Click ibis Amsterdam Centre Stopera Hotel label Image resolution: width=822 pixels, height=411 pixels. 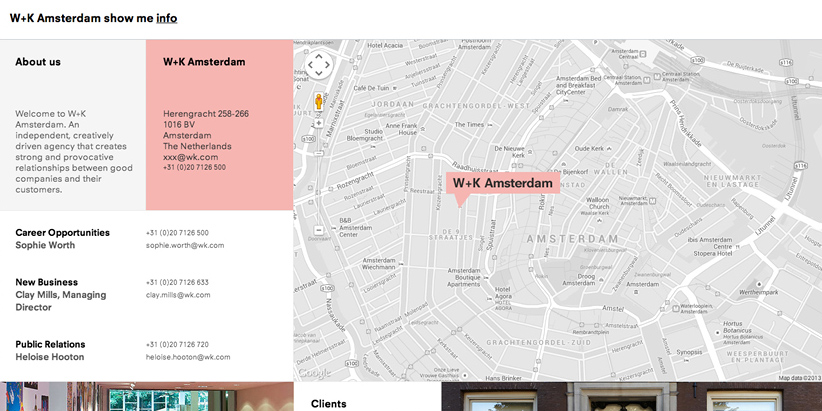(x=709, y=246)
